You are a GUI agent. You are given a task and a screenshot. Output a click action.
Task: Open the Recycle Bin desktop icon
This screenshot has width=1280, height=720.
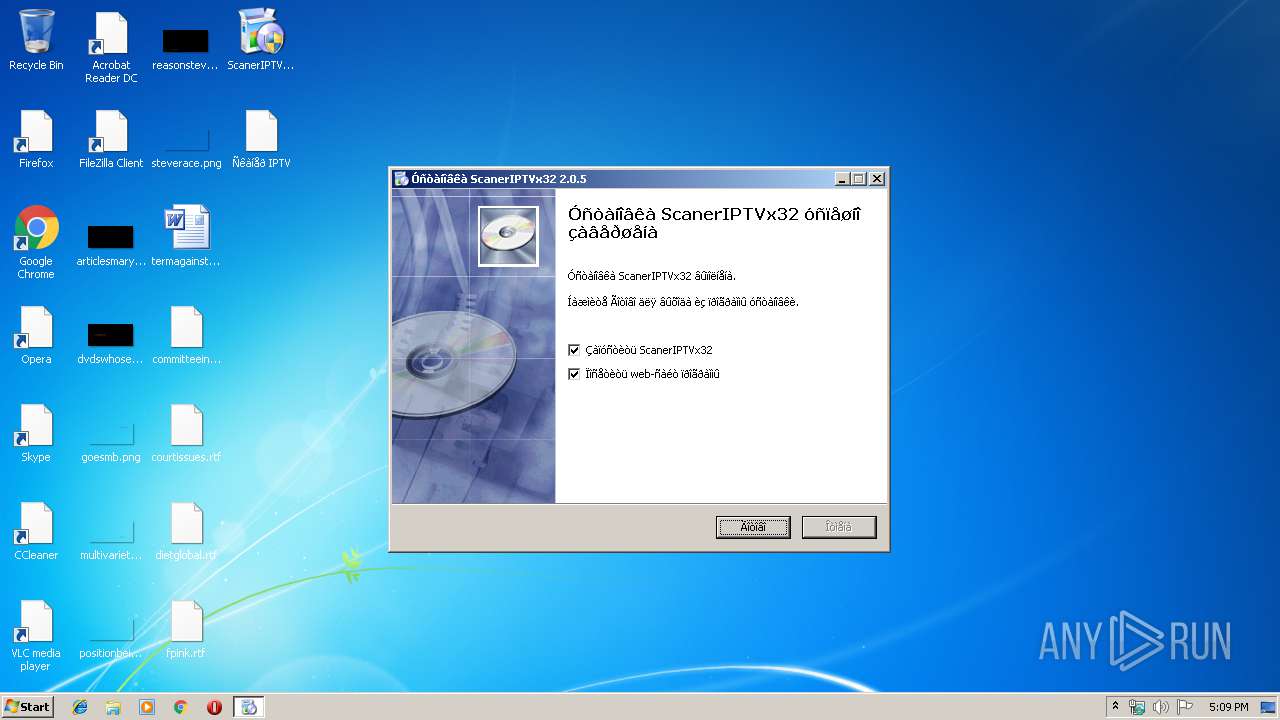point(36,40)
